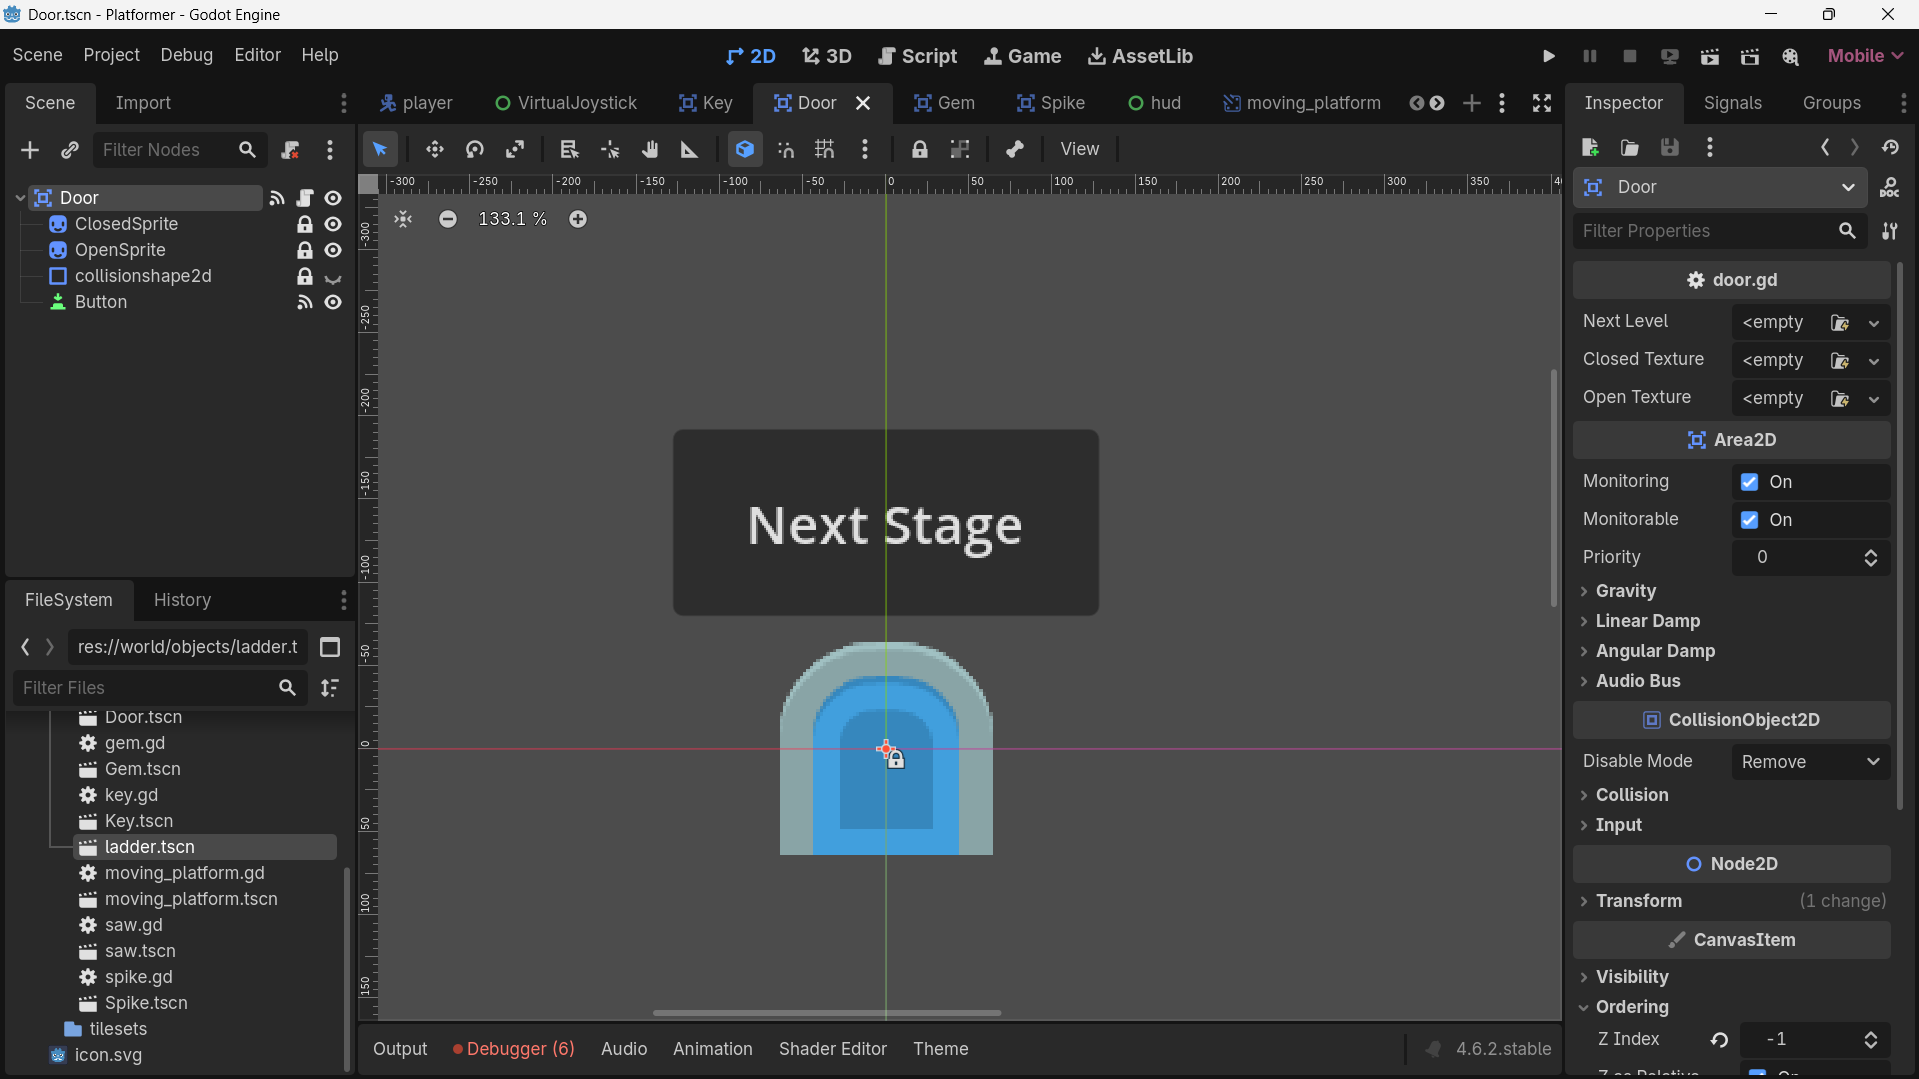Toggle visibility of Button node
1919x1079 pixels.
click(333, 302)
